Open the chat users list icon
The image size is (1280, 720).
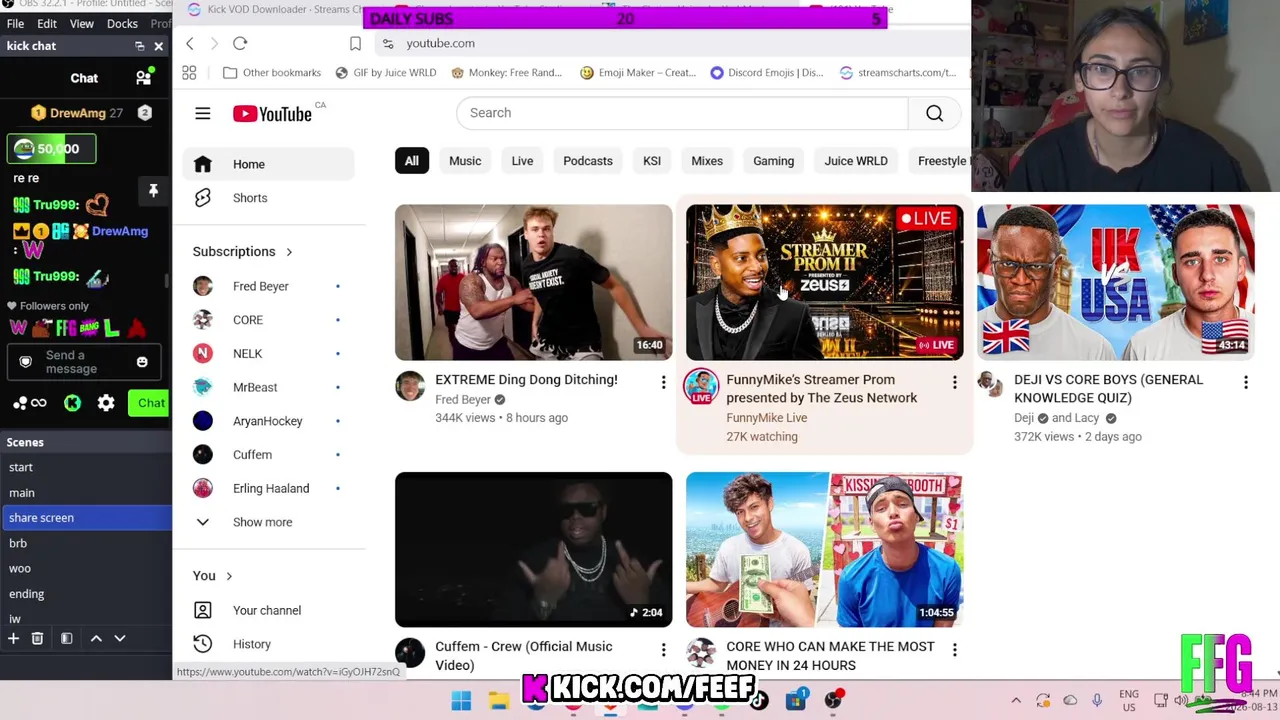[x=143, y=78]
